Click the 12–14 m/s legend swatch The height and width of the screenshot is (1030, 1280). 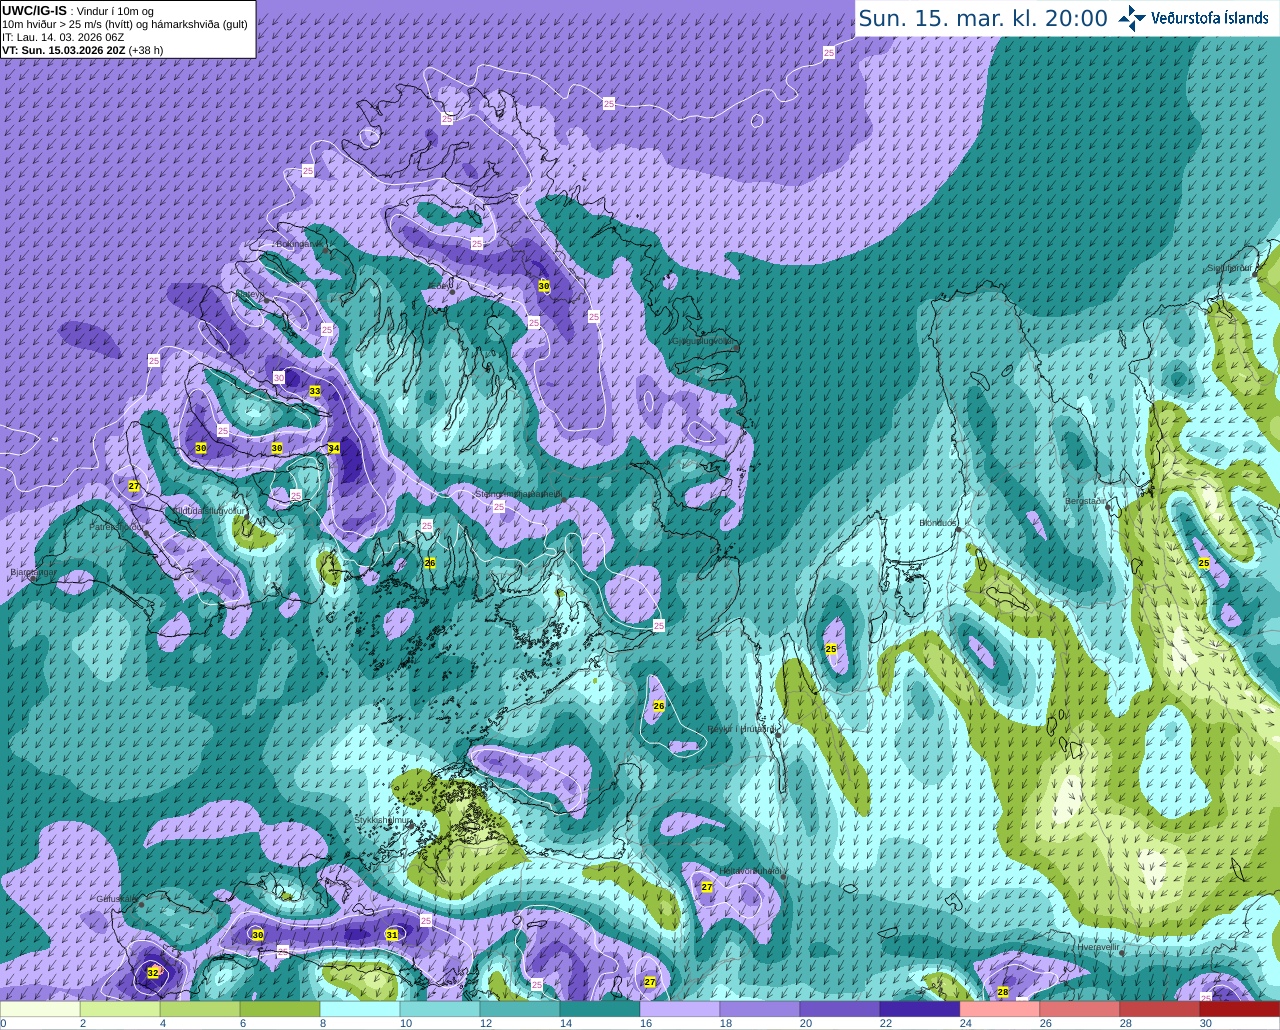click(x=520, y=1009)
